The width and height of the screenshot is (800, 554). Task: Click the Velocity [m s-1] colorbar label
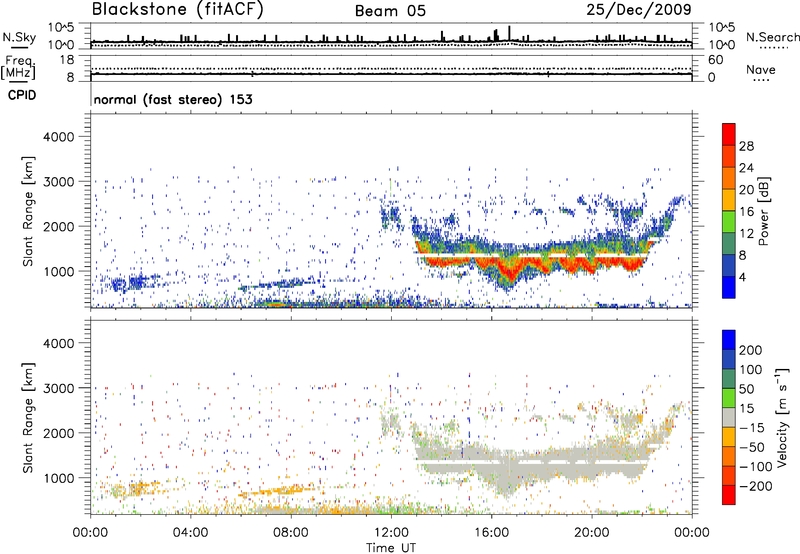(782, 417)
